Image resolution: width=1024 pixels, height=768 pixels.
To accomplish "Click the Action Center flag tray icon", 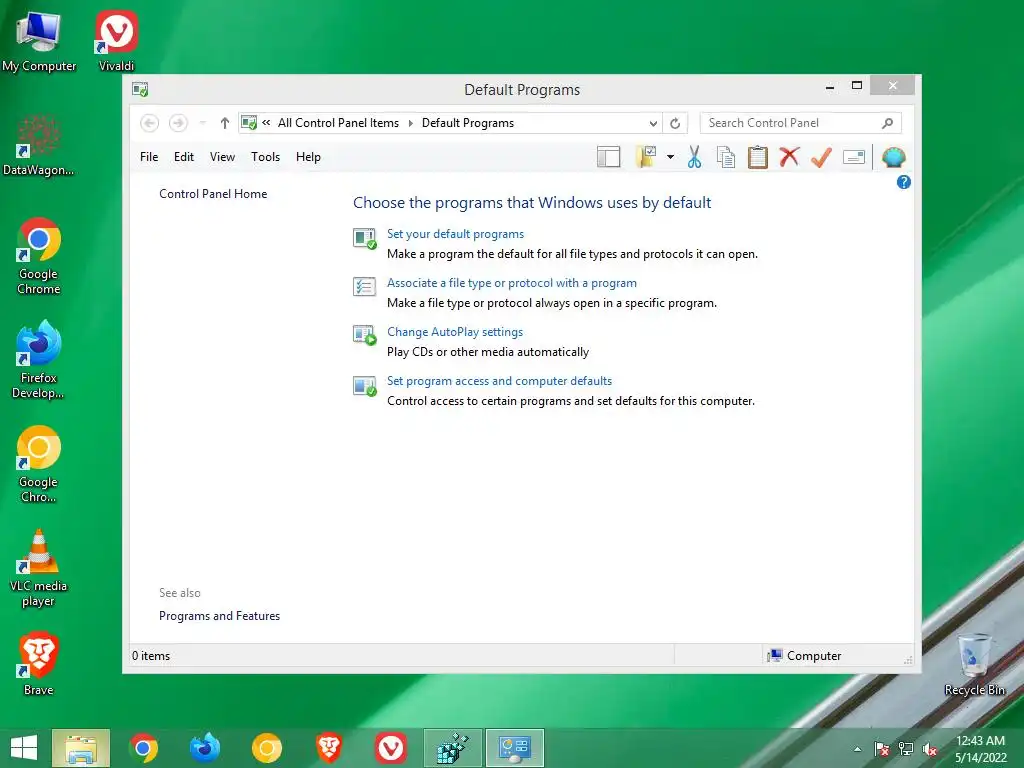I will pyautogui.click(x=882, y=749).
